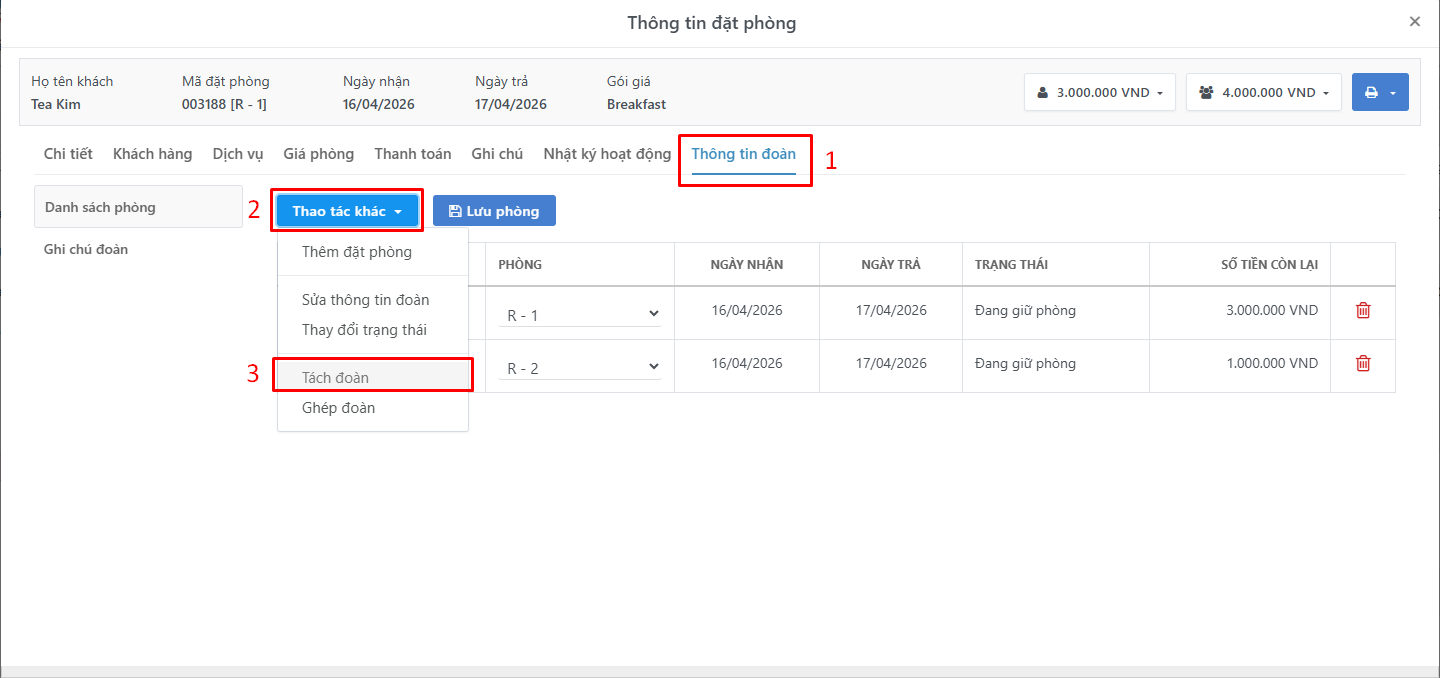Open Danh sách phòng sidebar item
The height and width of the screenshot is (678, 1440).
pos(138,207)
